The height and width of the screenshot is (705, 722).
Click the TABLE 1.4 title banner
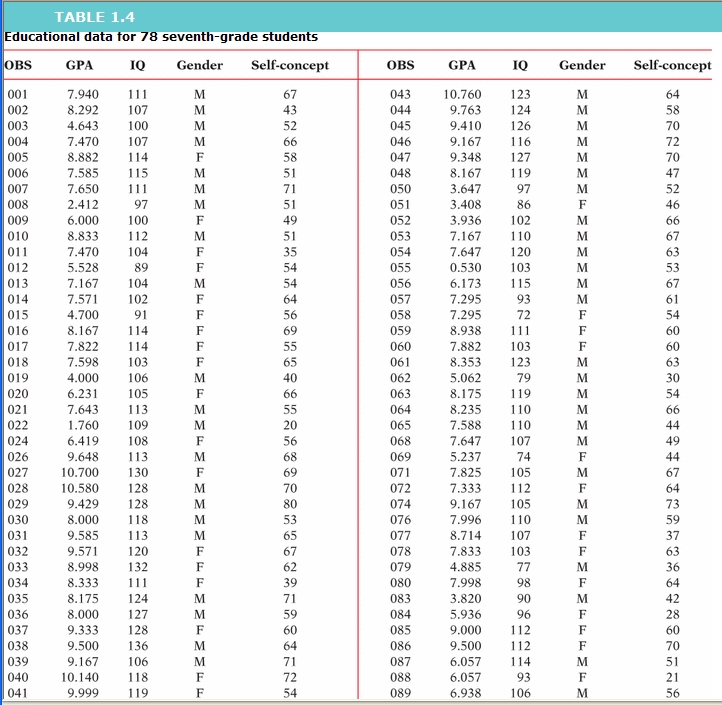[95, 17]
